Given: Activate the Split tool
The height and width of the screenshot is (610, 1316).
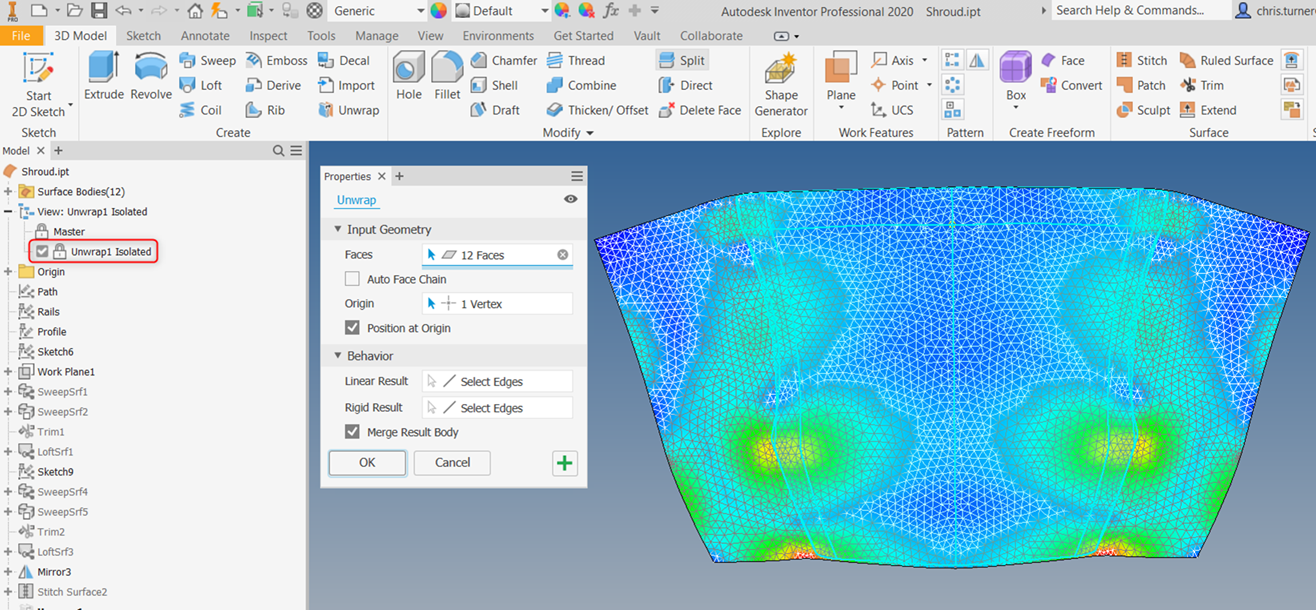Looking at the screenshot, I should coord(681,61).
